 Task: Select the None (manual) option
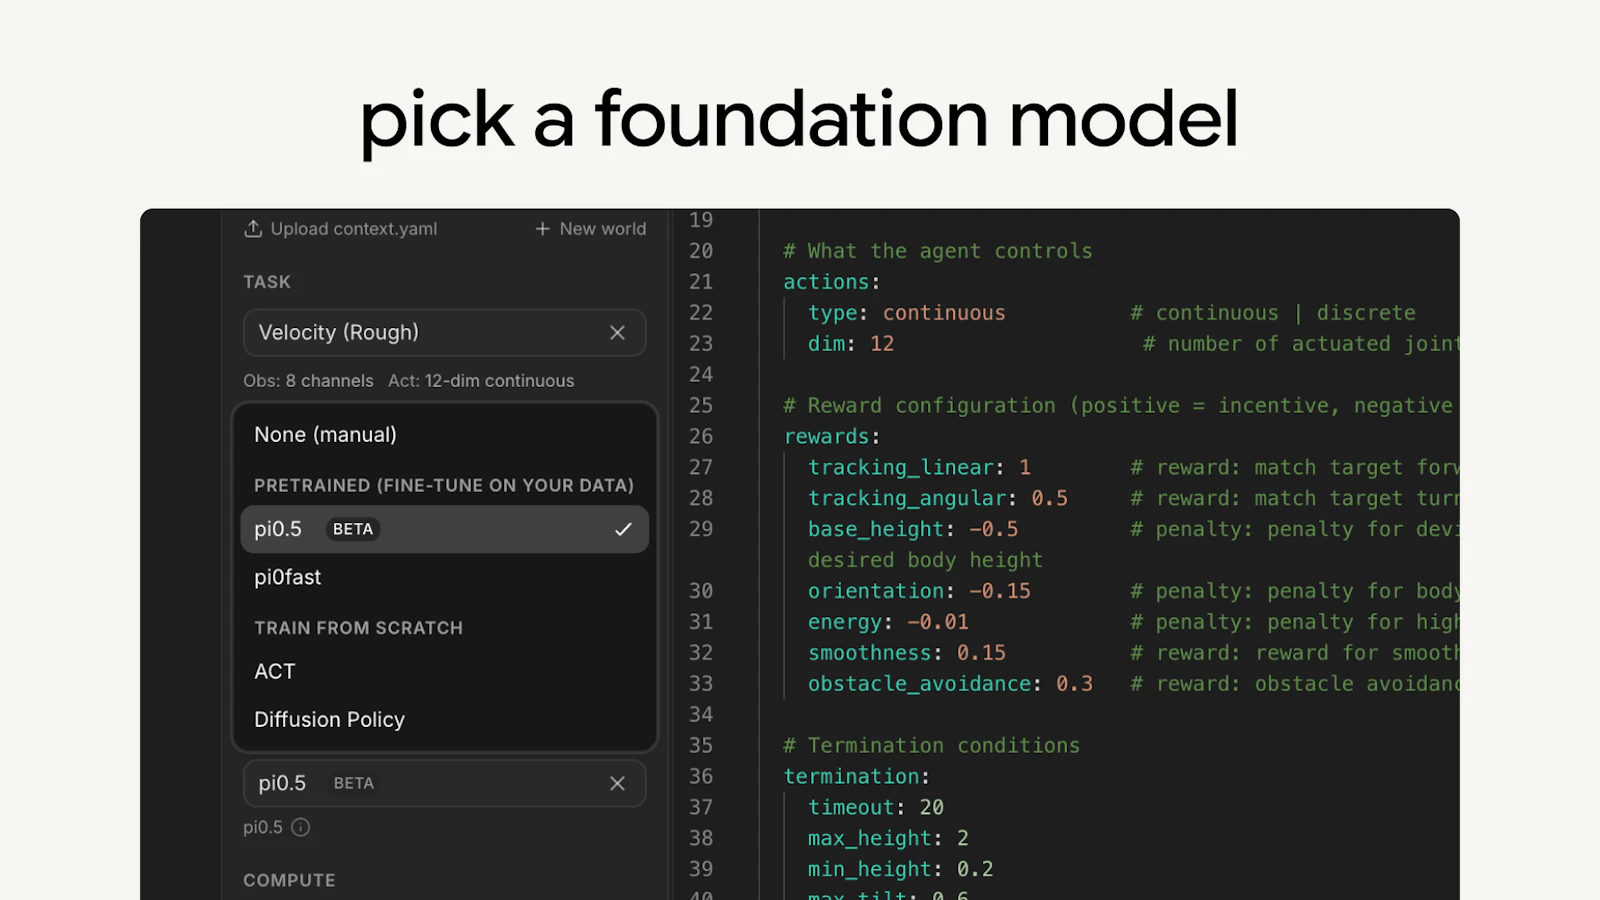[x=444, y=435]
